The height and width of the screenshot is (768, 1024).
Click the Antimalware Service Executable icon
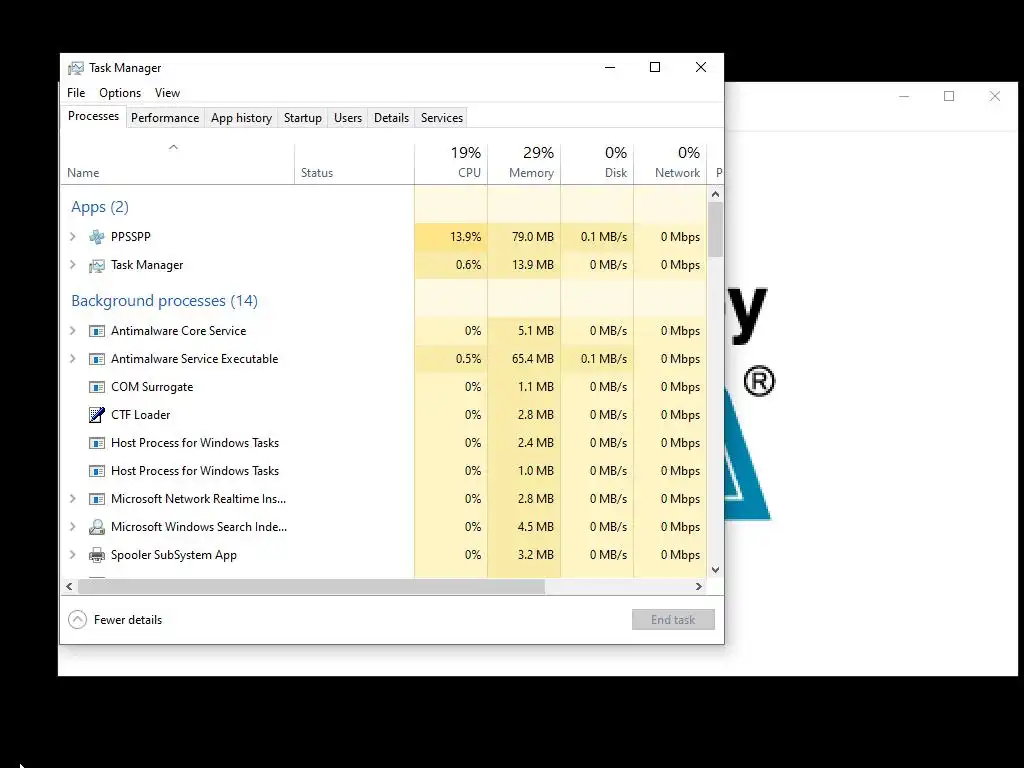[97, 359]
